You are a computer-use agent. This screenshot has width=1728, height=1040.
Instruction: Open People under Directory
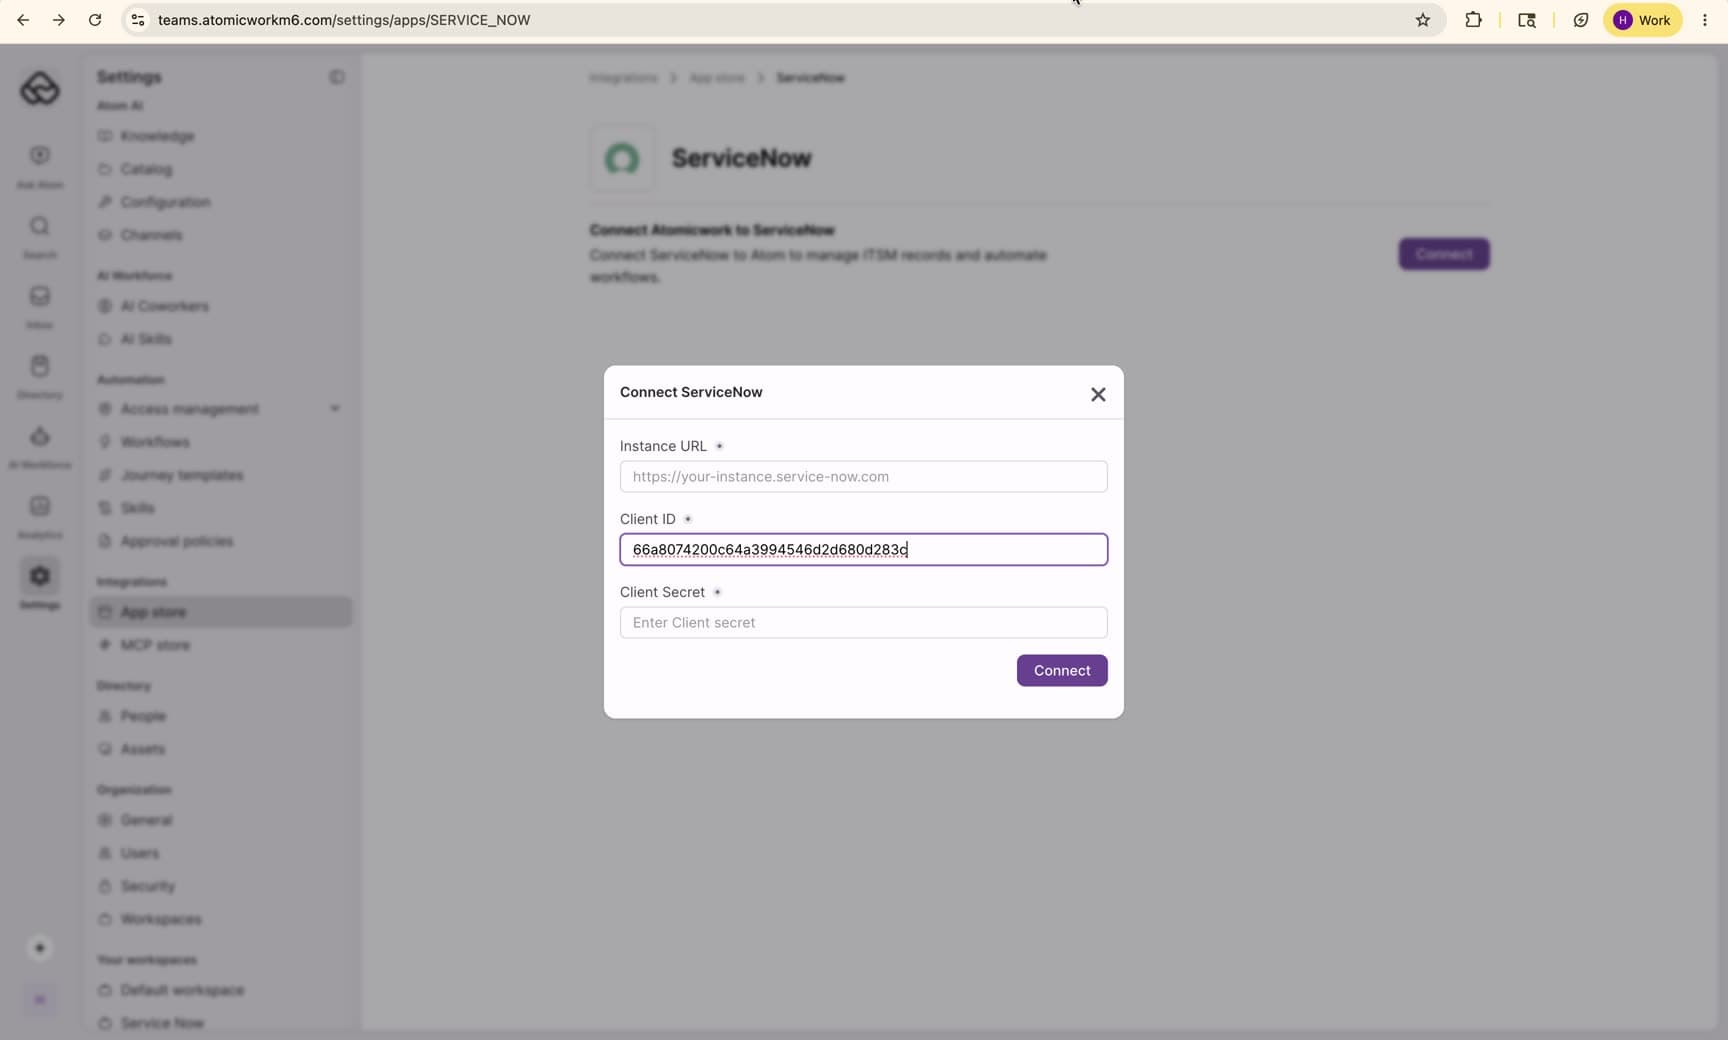143,716
